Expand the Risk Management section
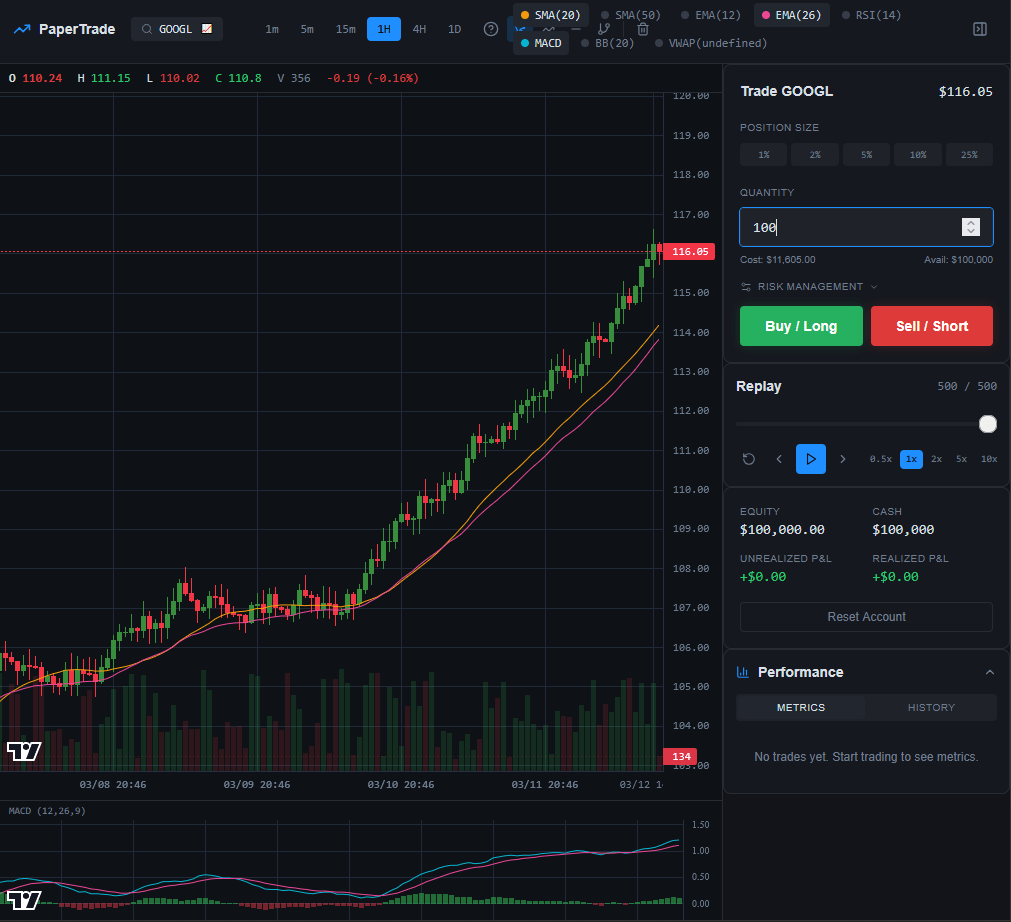 (x=809, y=287)
